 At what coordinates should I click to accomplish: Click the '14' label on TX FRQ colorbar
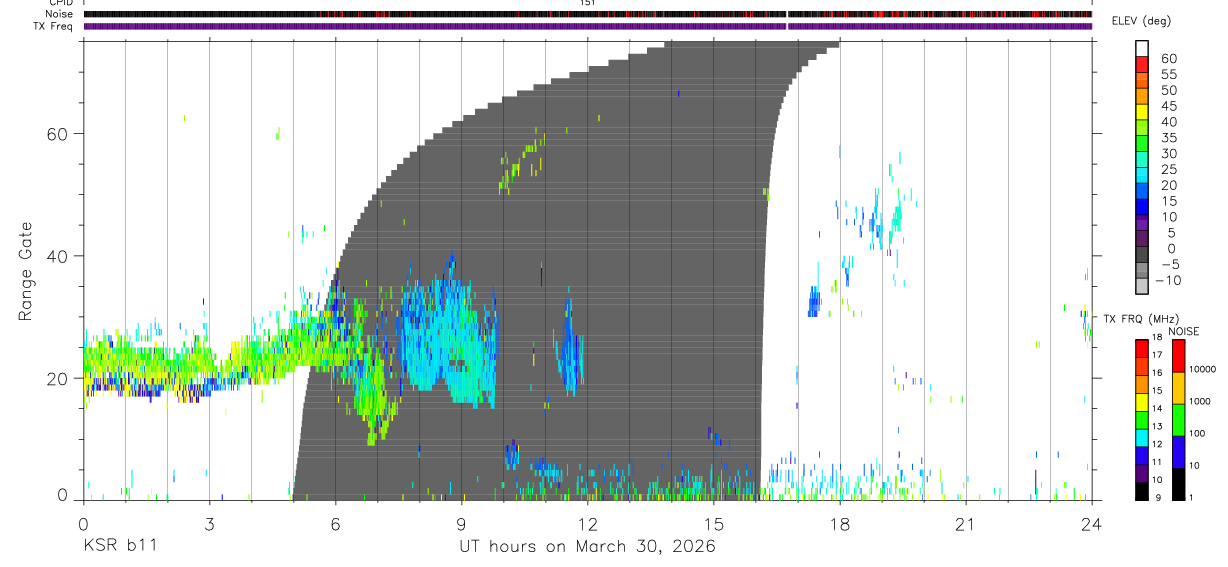[1159, 408]
